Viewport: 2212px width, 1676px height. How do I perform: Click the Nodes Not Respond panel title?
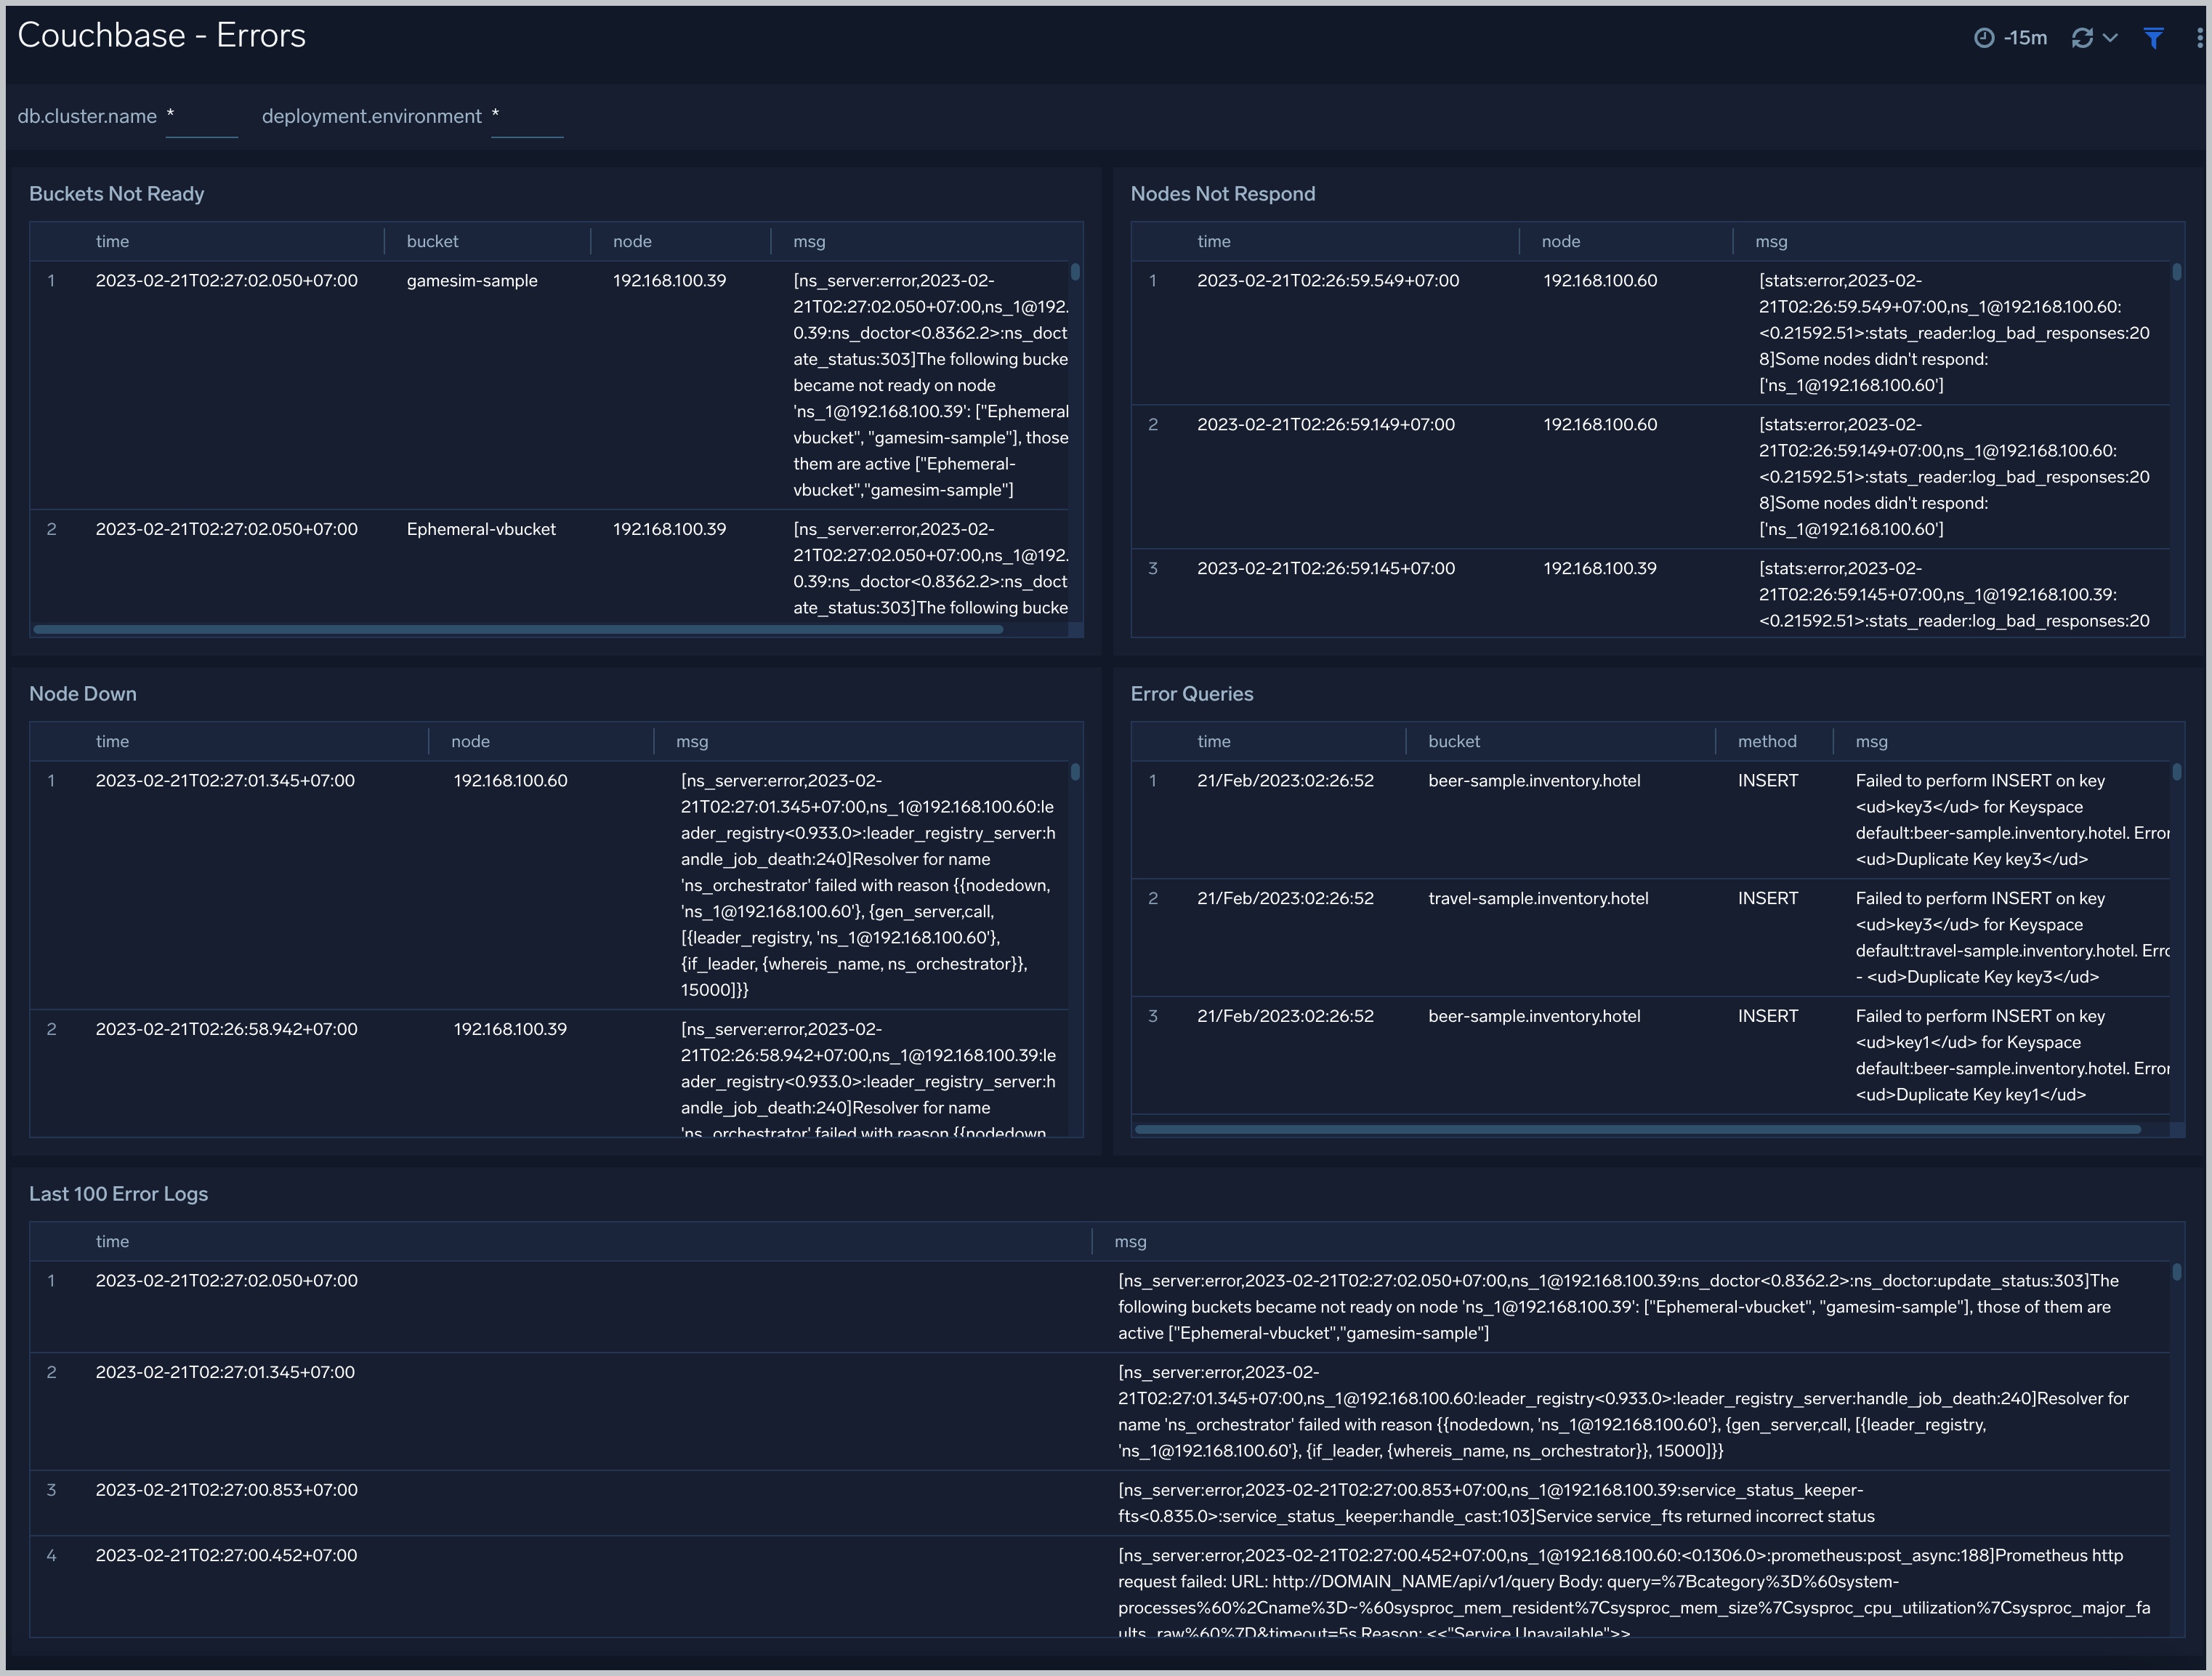click(1222, 194)
